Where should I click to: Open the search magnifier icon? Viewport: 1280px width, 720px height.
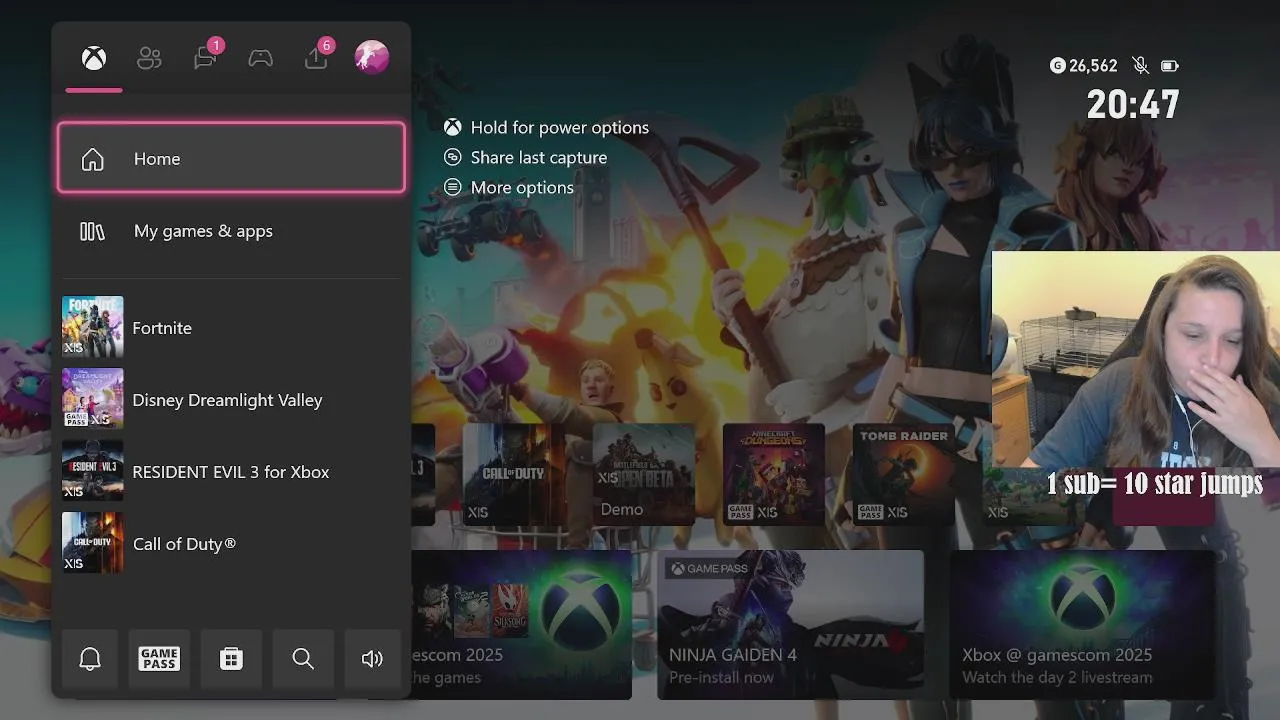point(303,658)
